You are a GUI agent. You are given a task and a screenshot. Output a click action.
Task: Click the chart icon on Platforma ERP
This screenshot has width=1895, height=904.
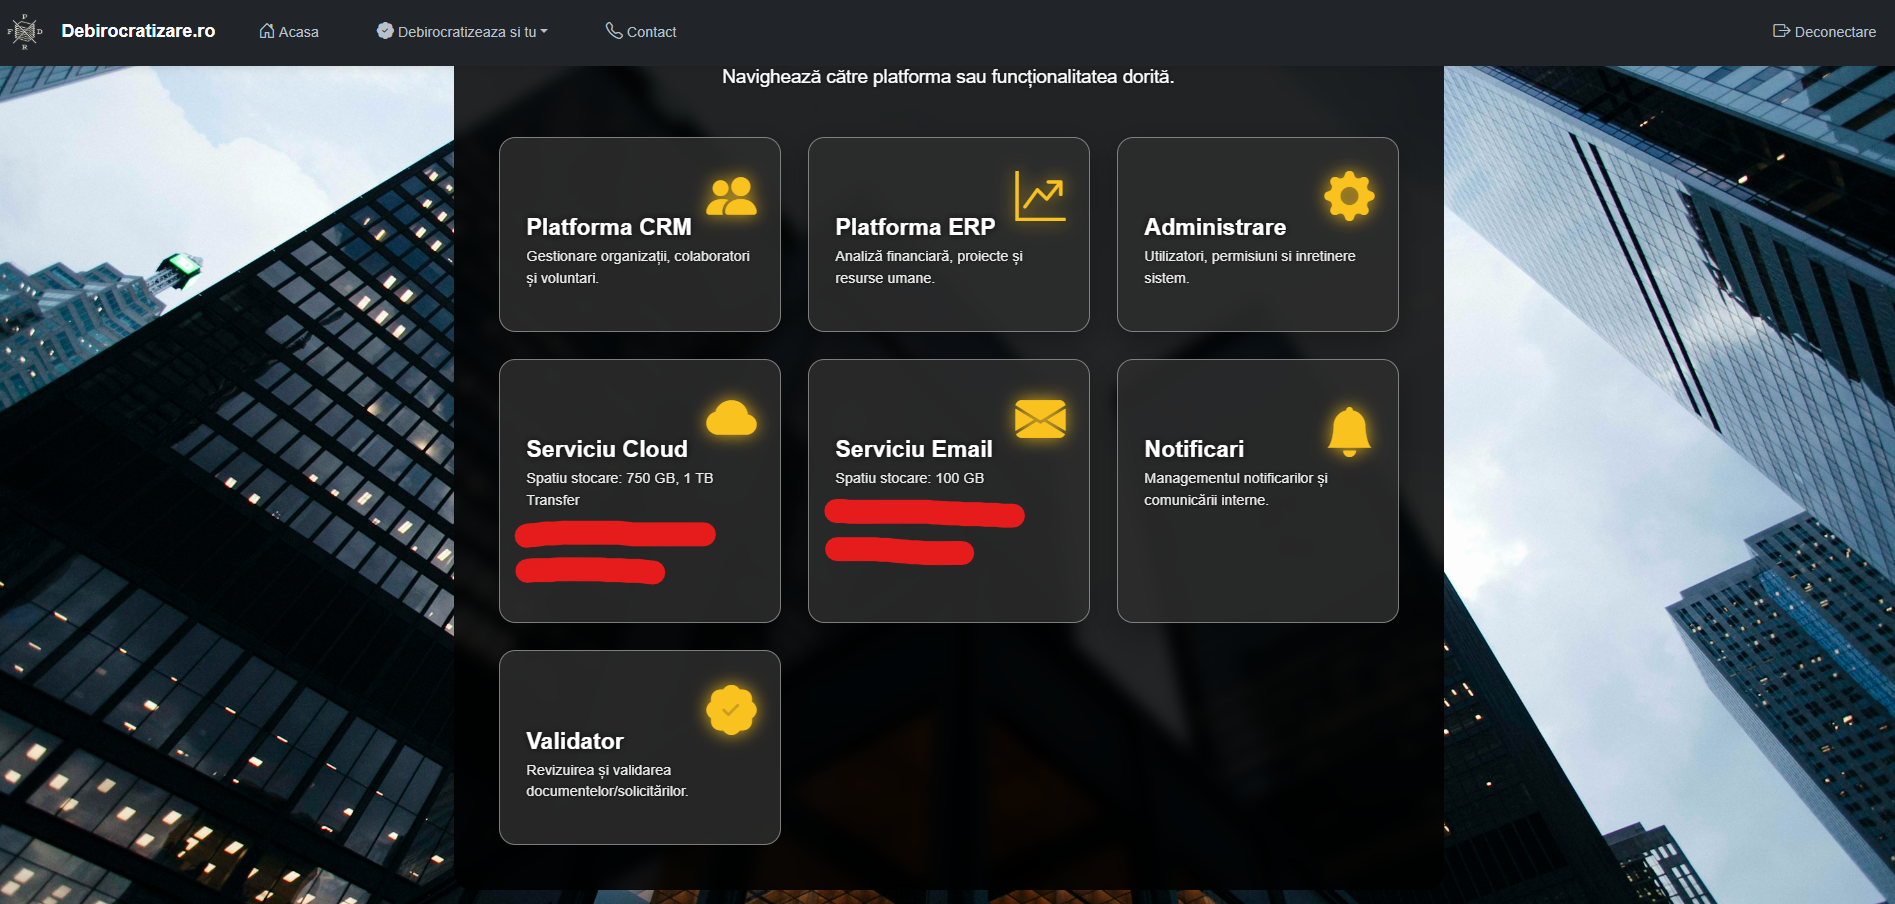tap(1040, 196)
